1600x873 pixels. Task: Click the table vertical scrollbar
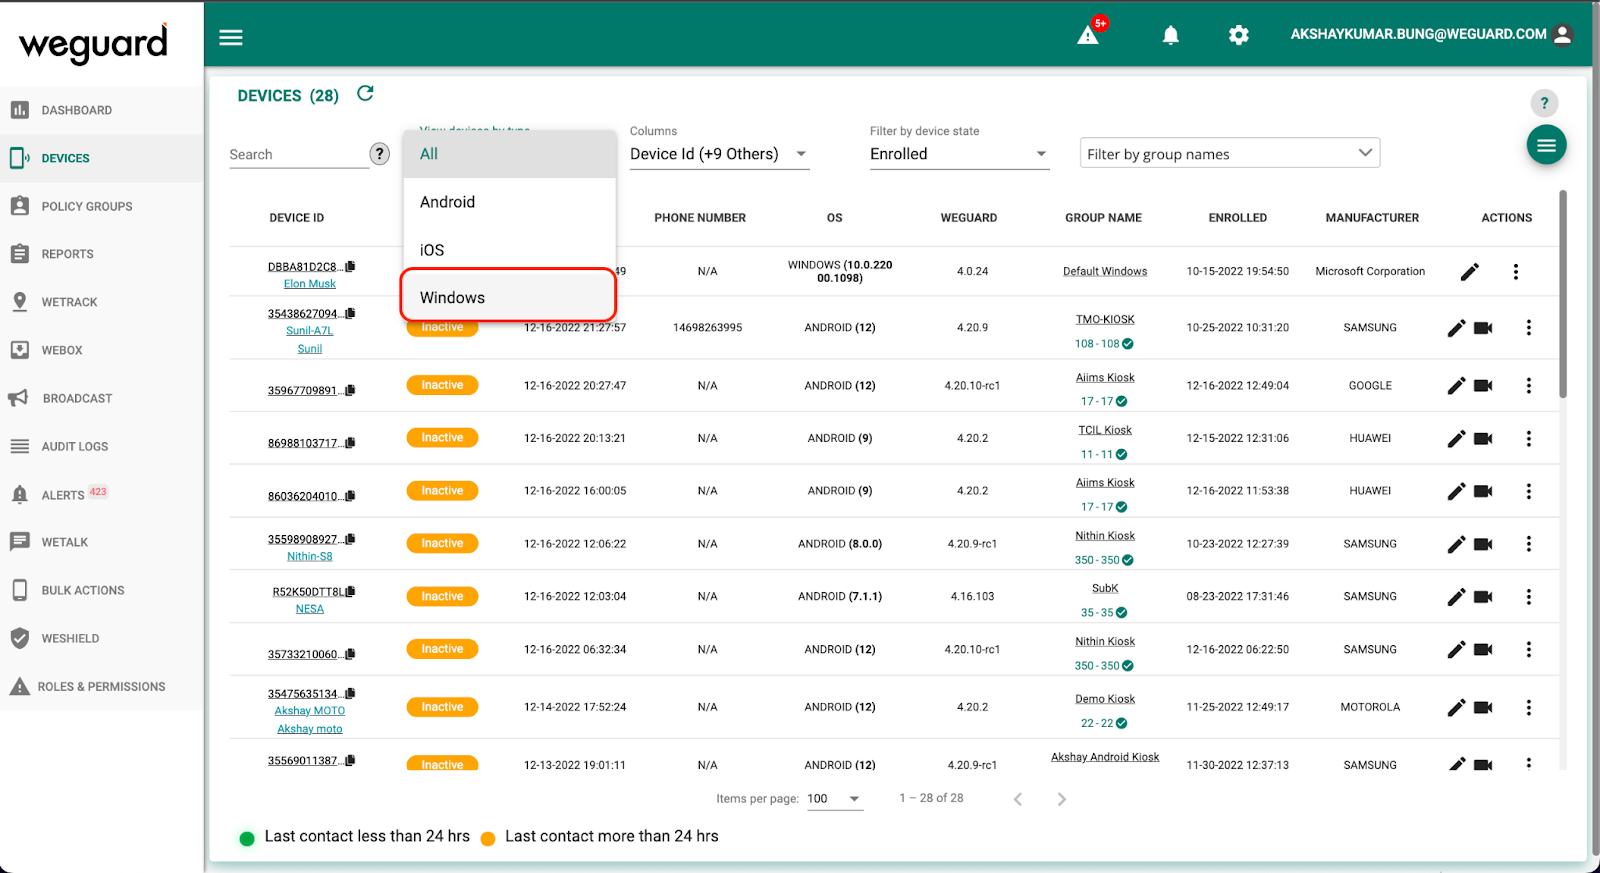coord(1563,294)
